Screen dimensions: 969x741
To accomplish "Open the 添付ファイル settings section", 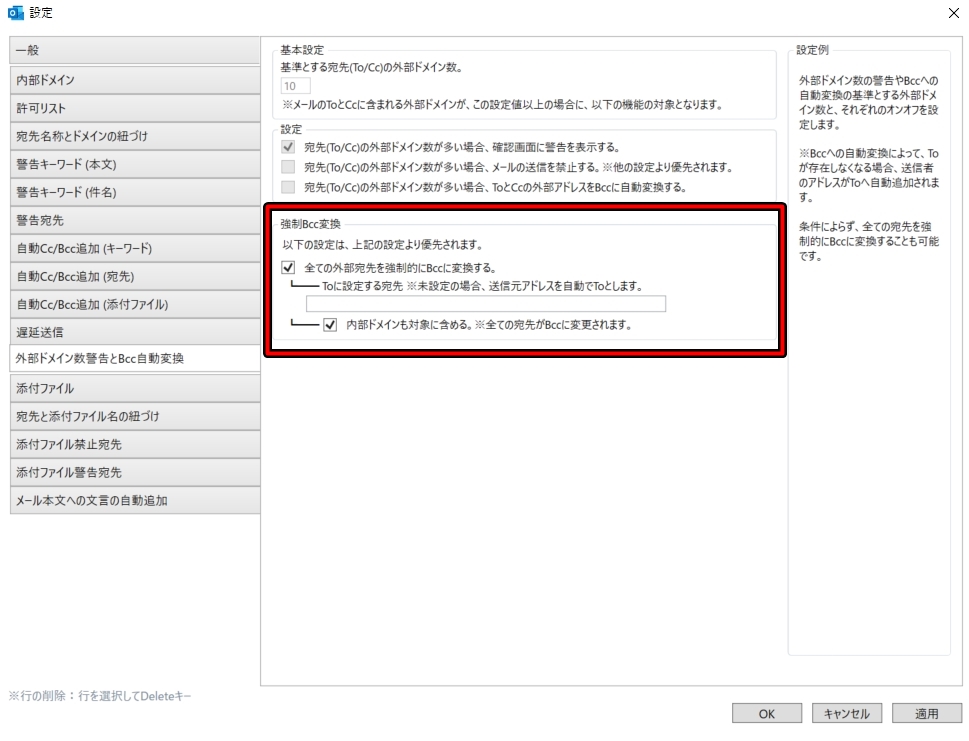I will [x=135, y=390].
